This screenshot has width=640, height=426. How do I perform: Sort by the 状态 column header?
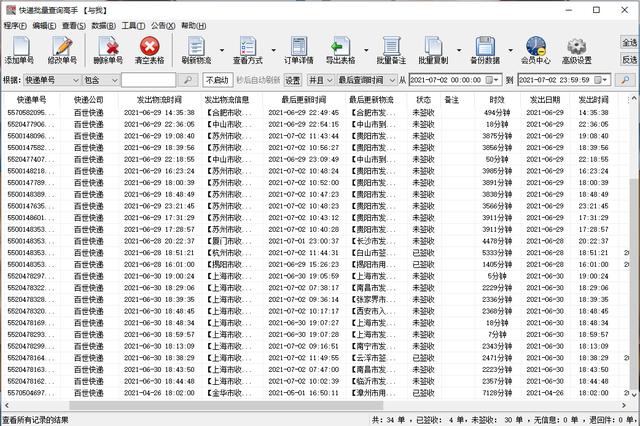(423, 100)
